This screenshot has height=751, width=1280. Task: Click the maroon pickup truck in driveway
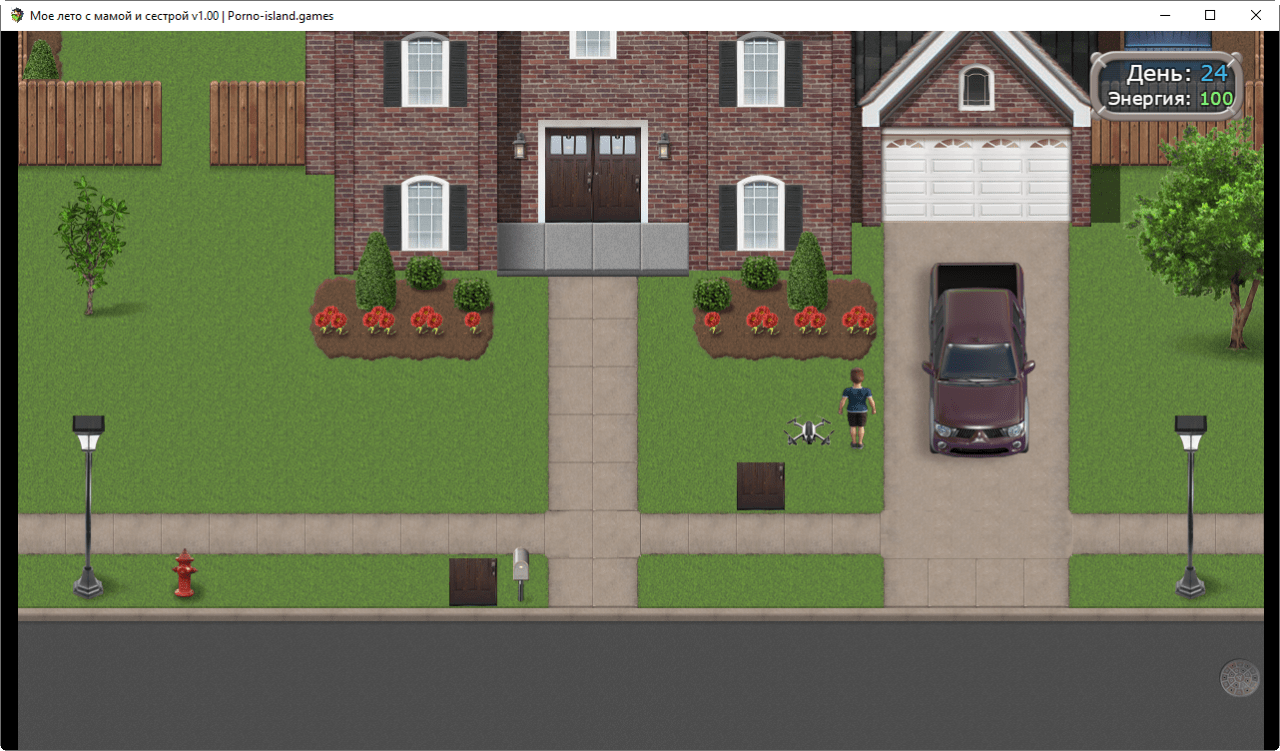[977, 358]
